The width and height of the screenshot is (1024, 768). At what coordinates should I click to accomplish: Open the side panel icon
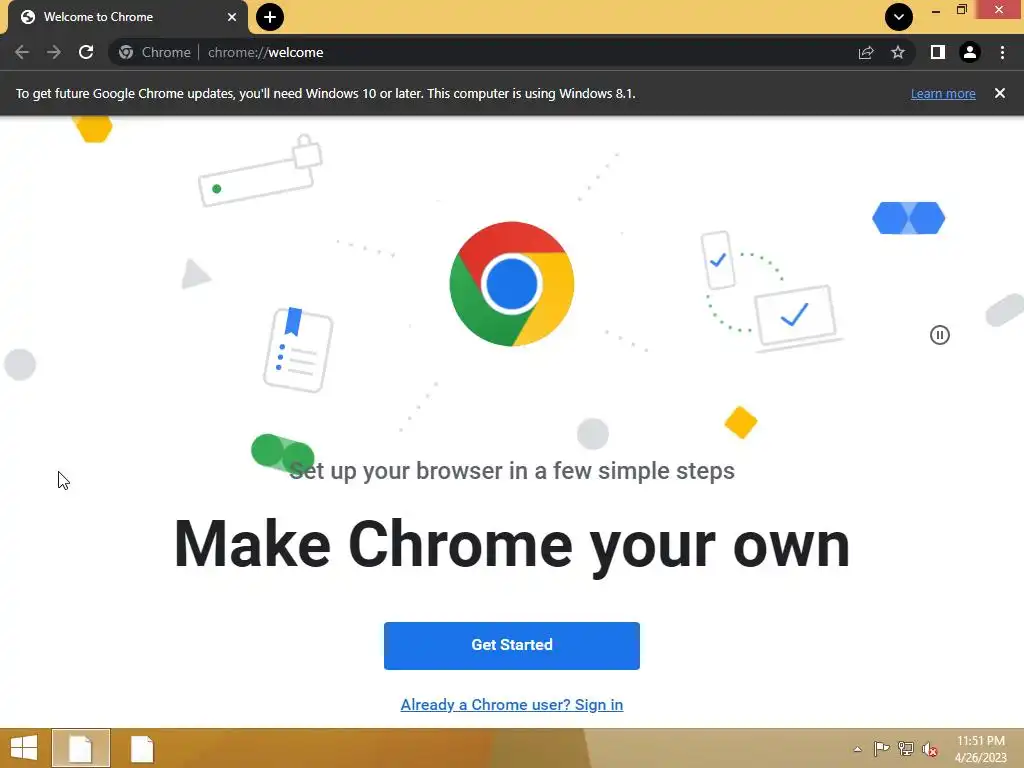(938, 52)
